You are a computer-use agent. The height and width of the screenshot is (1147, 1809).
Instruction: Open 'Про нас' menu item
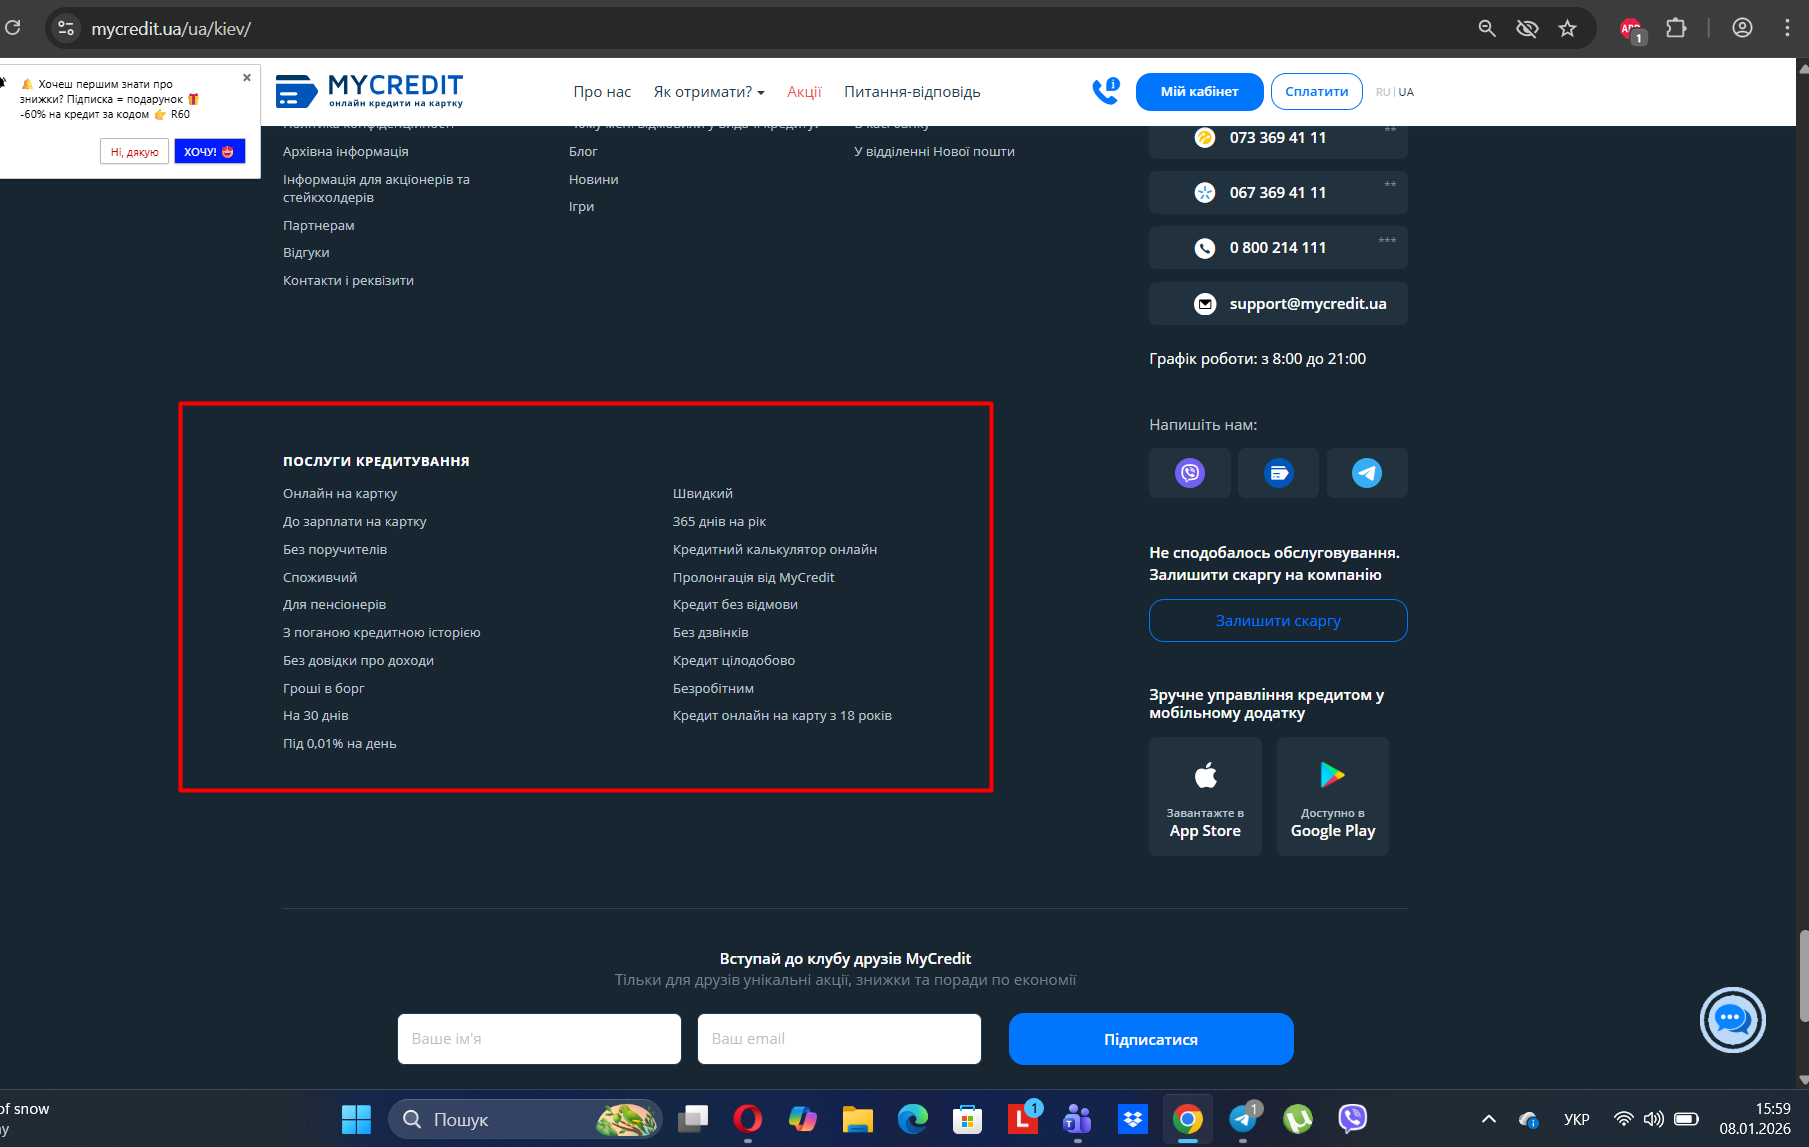tap(602, 92)
